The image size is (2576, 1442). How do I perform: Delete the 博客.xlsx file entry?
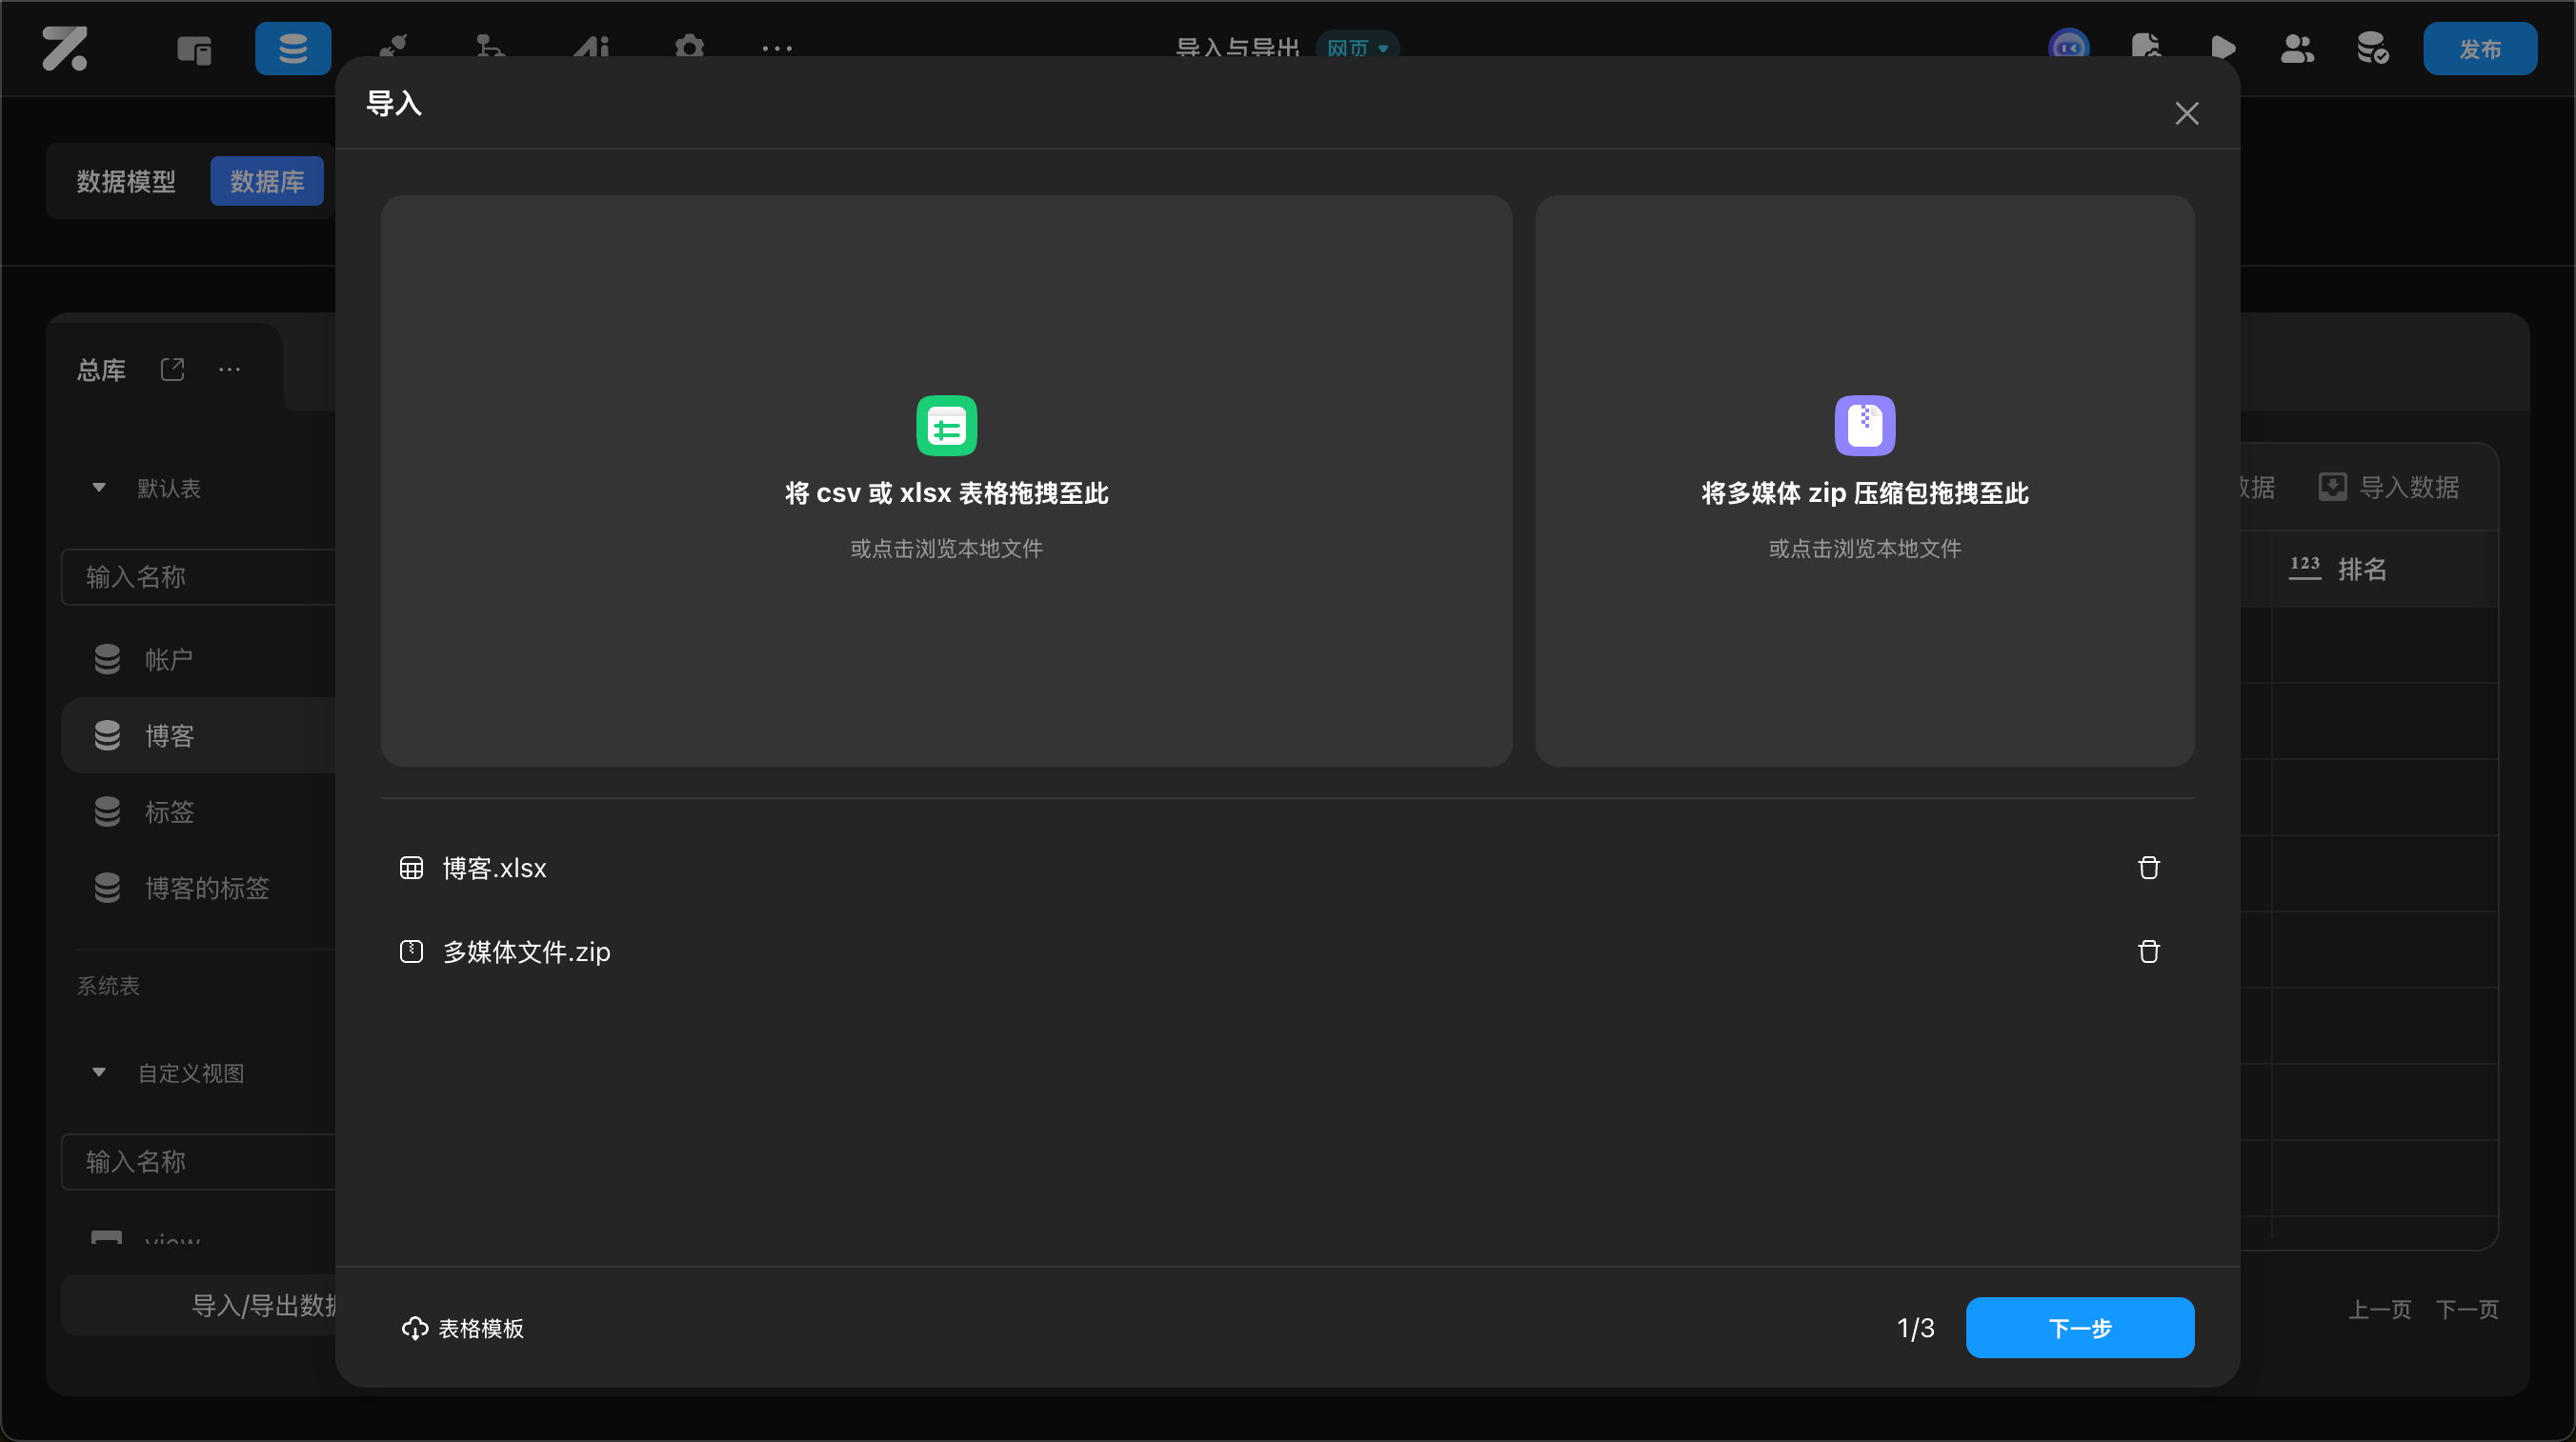(2148, 867)
